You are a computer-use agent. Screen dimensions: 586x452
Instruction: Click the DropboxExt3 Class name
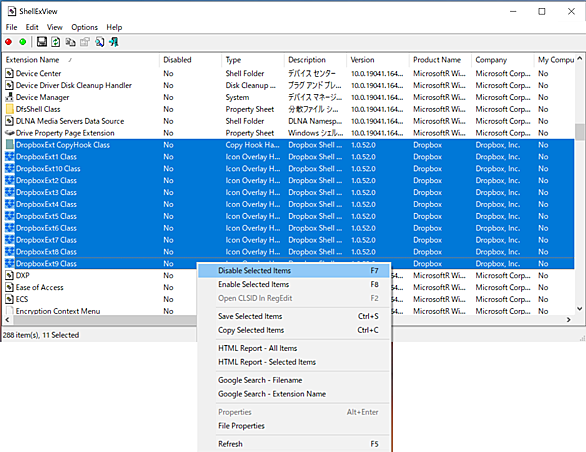46,193
